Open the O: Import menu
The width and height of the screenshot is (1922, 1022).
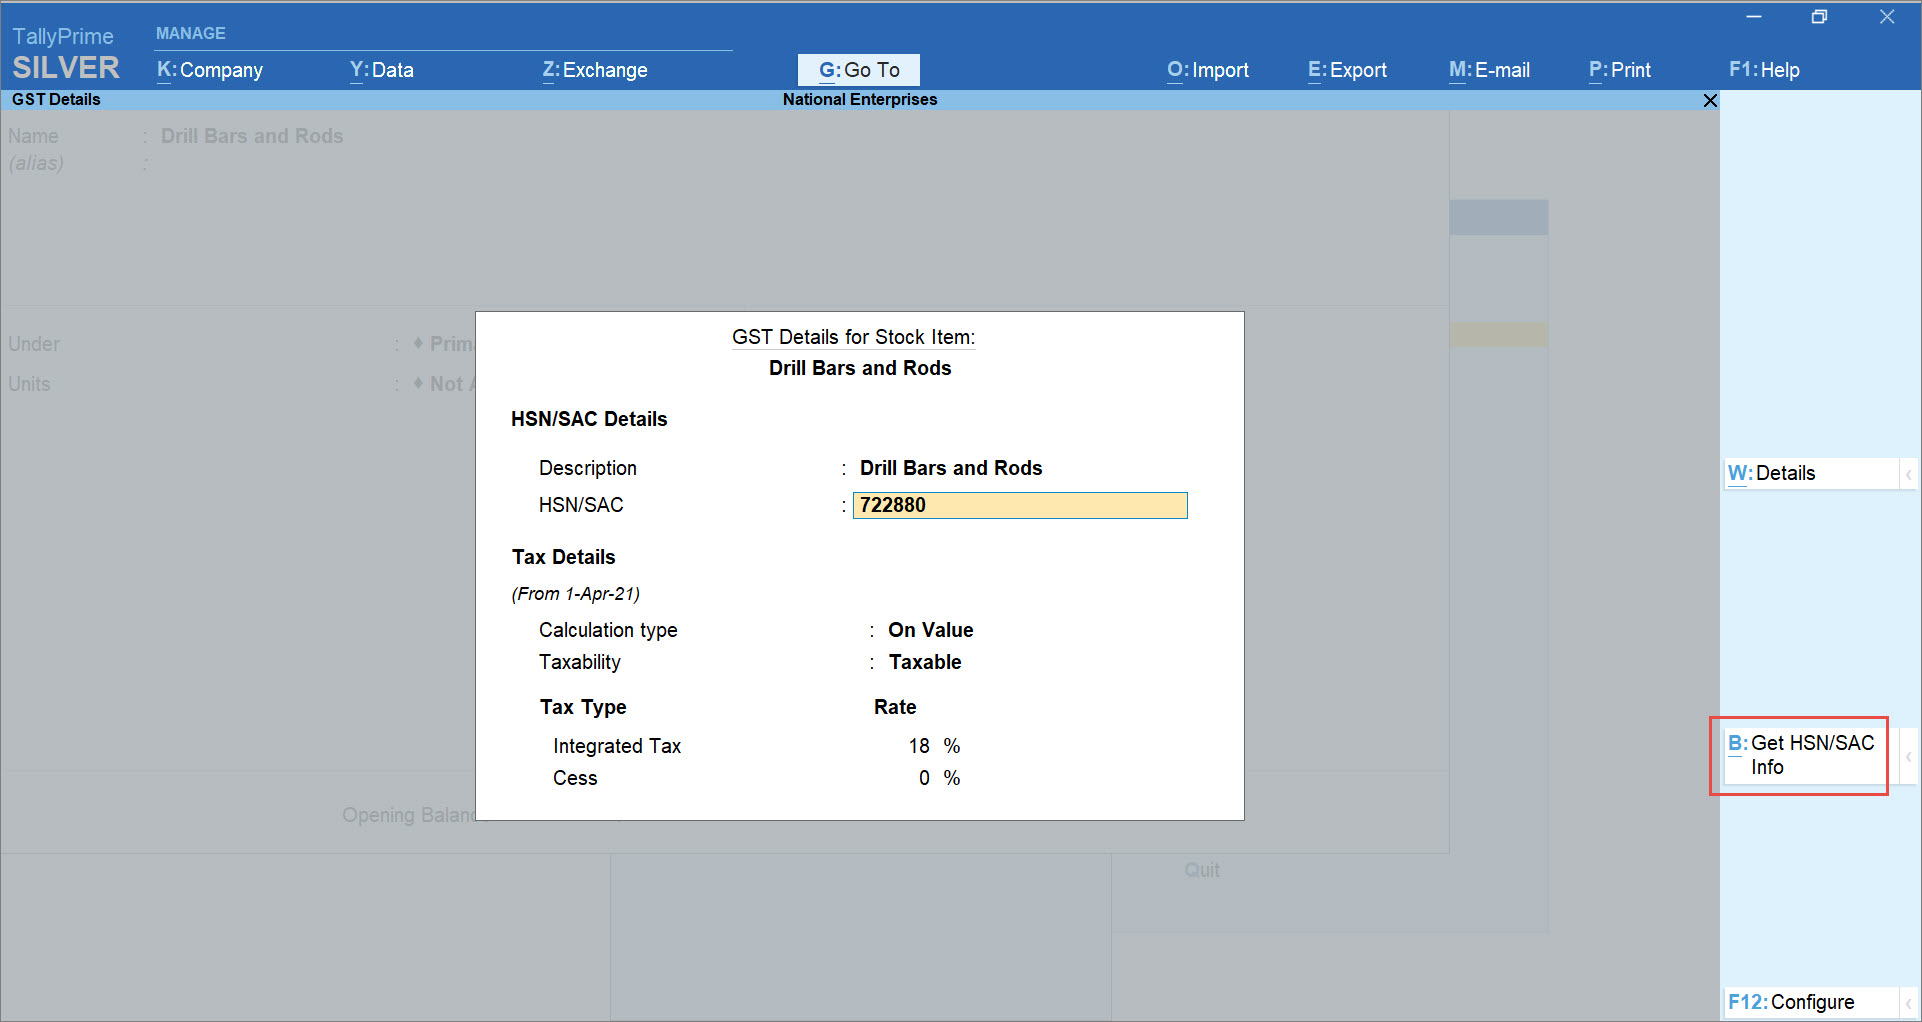(1208, 70)
